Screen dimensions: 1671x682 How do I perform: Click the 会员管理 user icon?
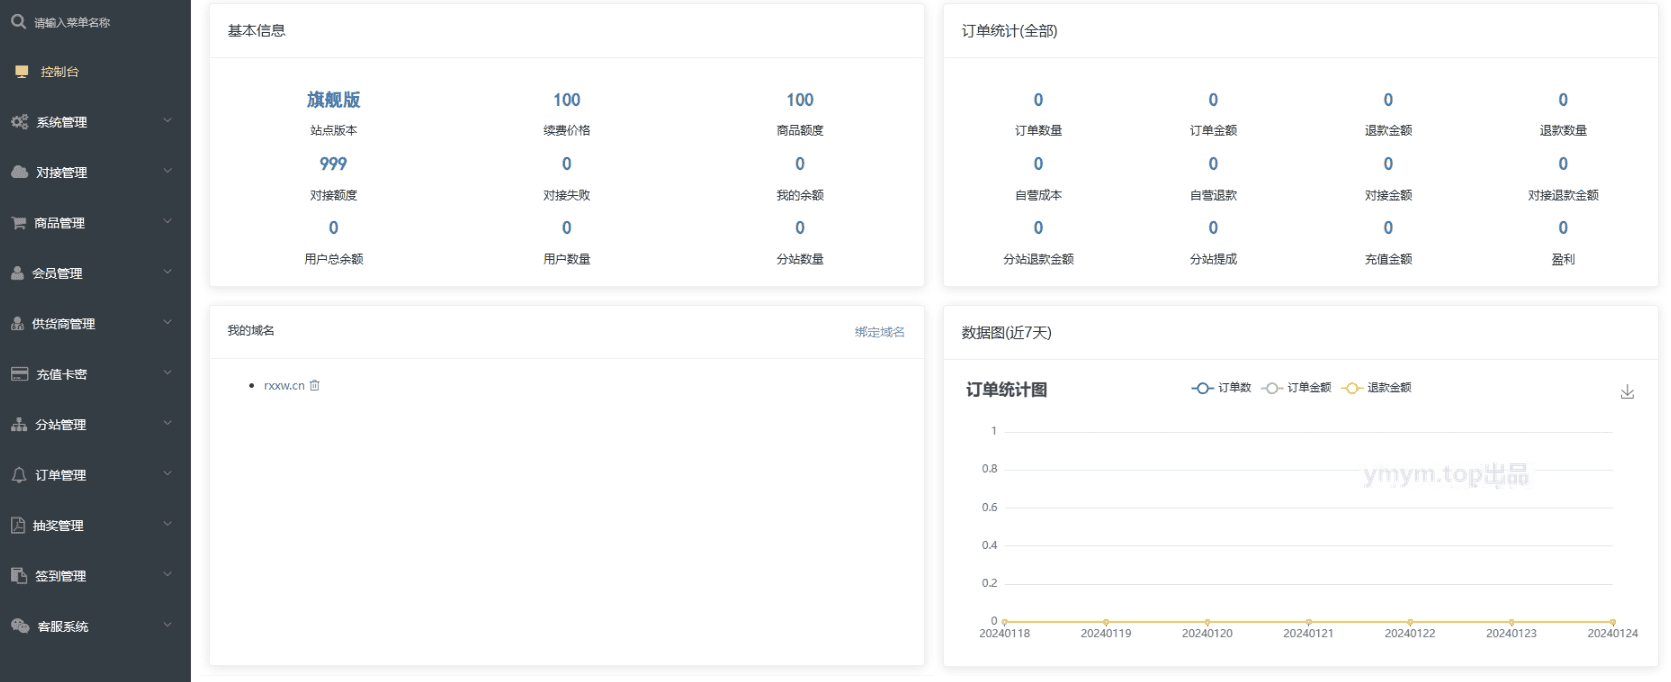18,273
